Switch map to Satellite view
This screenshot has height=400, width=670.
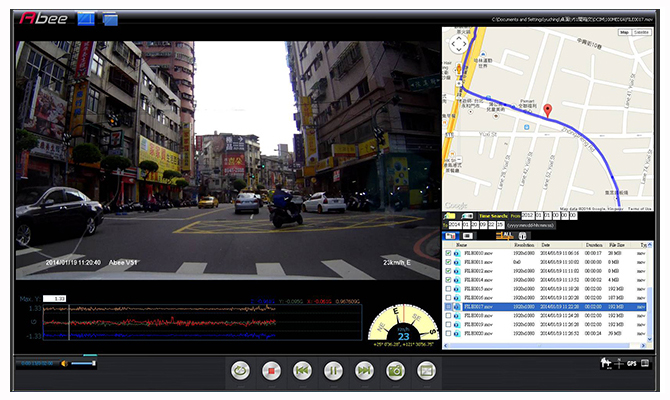pos(643,33)
